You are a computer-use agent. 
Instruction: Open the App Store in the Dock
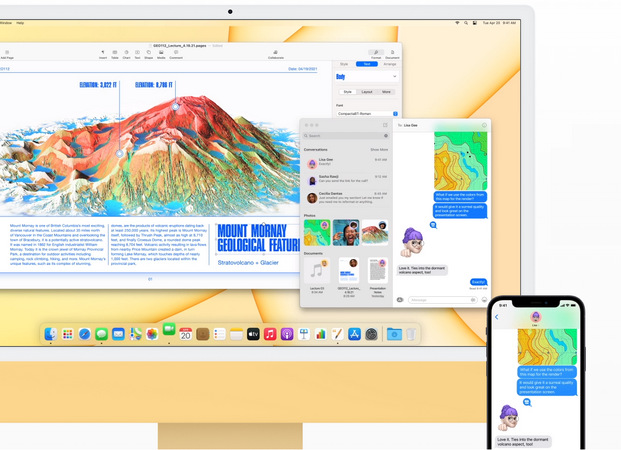click(x=354, y=334)
